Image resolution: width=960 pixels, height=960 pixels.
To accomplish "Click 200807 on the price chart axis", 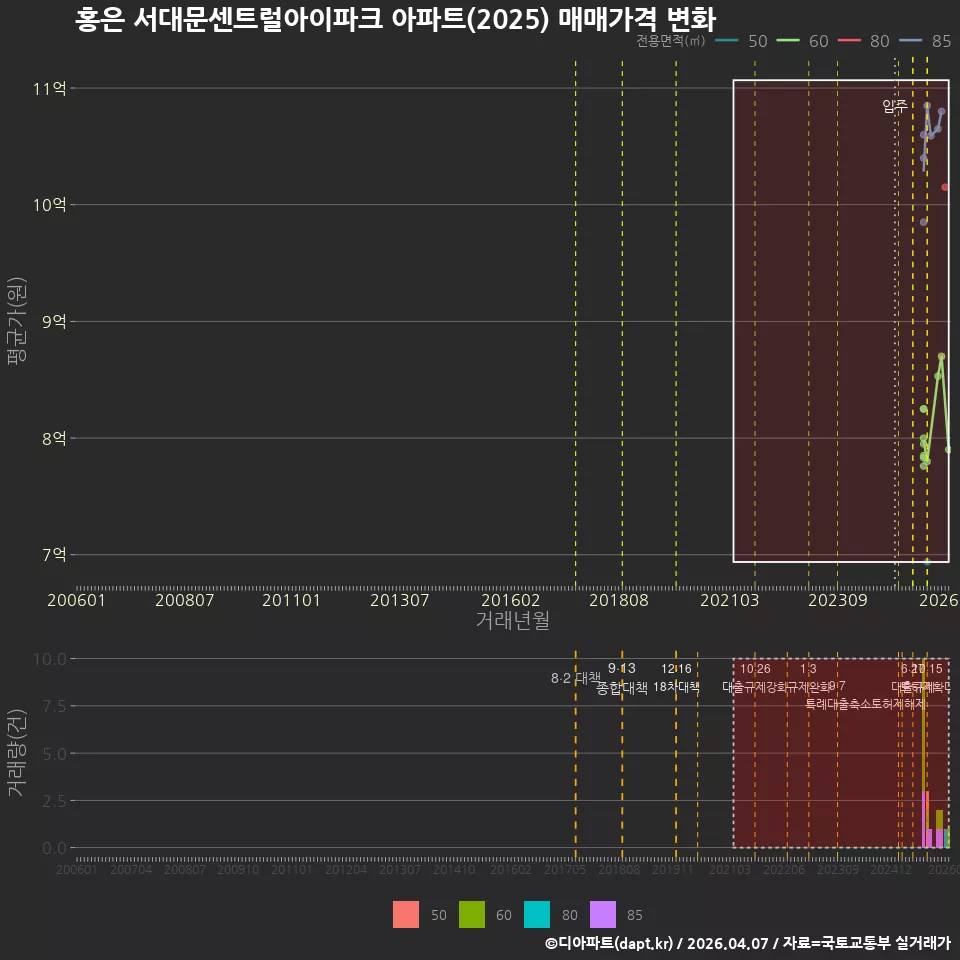I will click(184, 600).
